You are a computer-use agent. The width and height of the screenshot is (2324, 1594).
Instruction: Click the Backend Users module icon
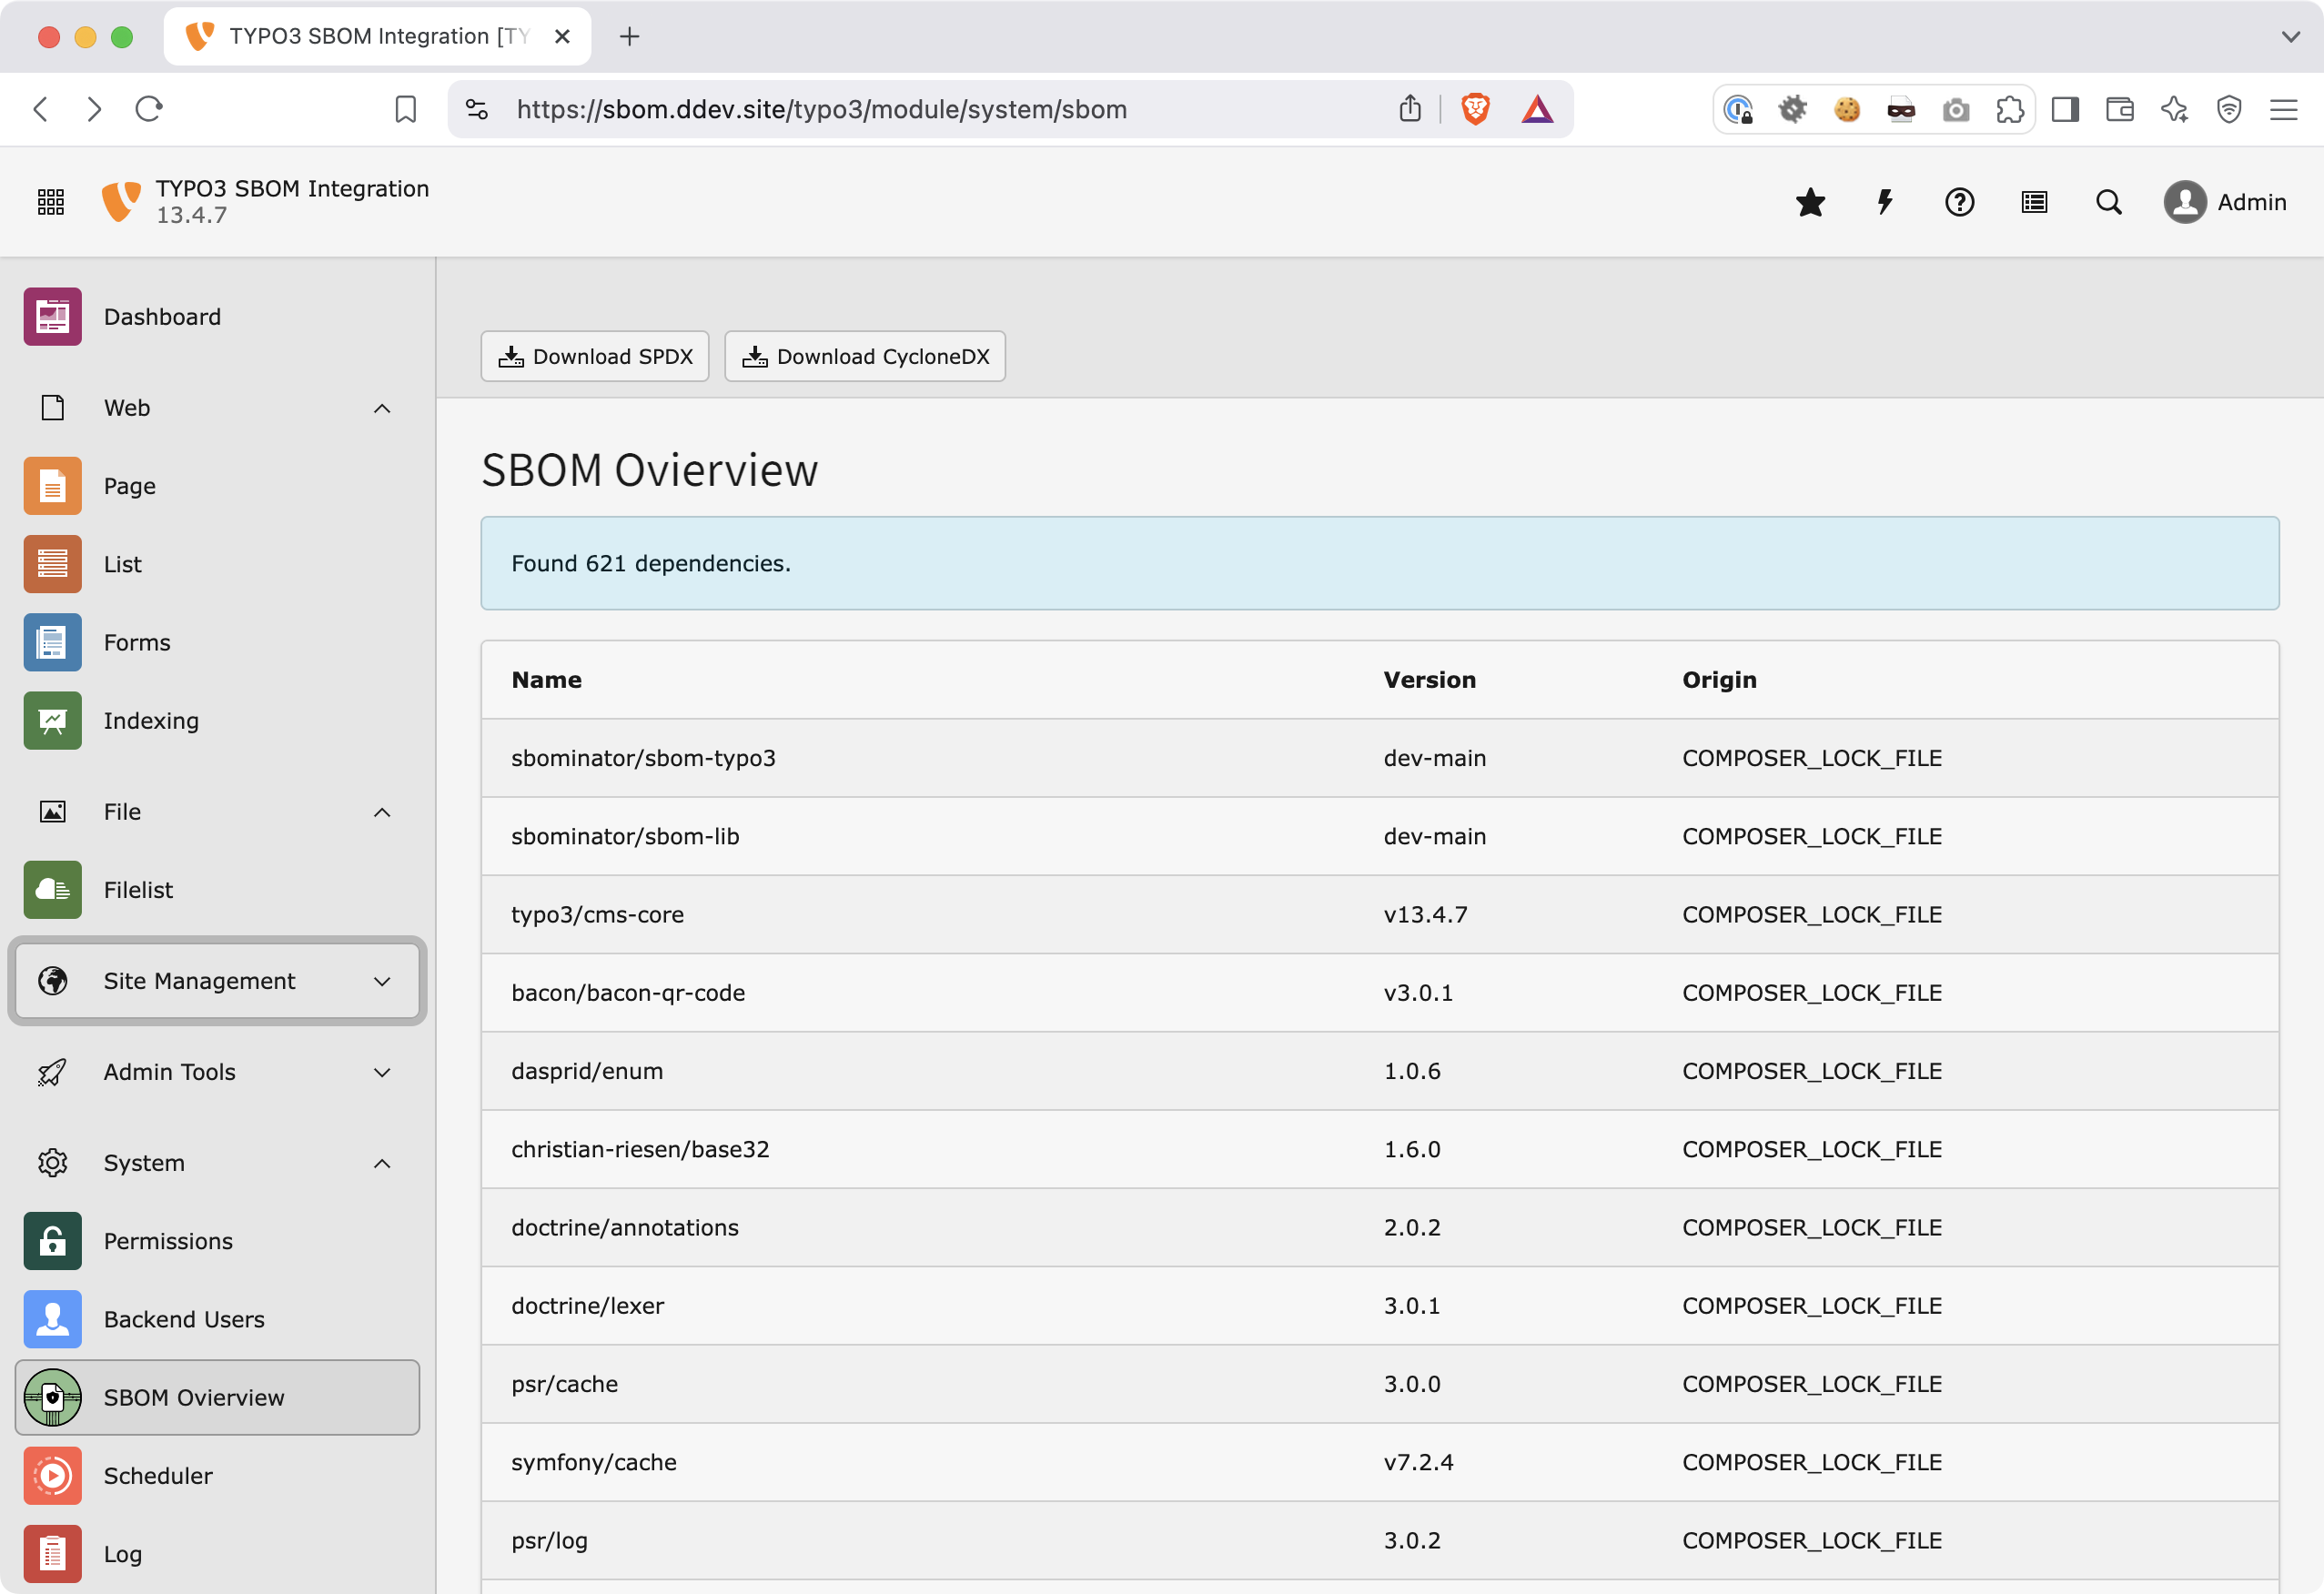tap(52, 1319)
